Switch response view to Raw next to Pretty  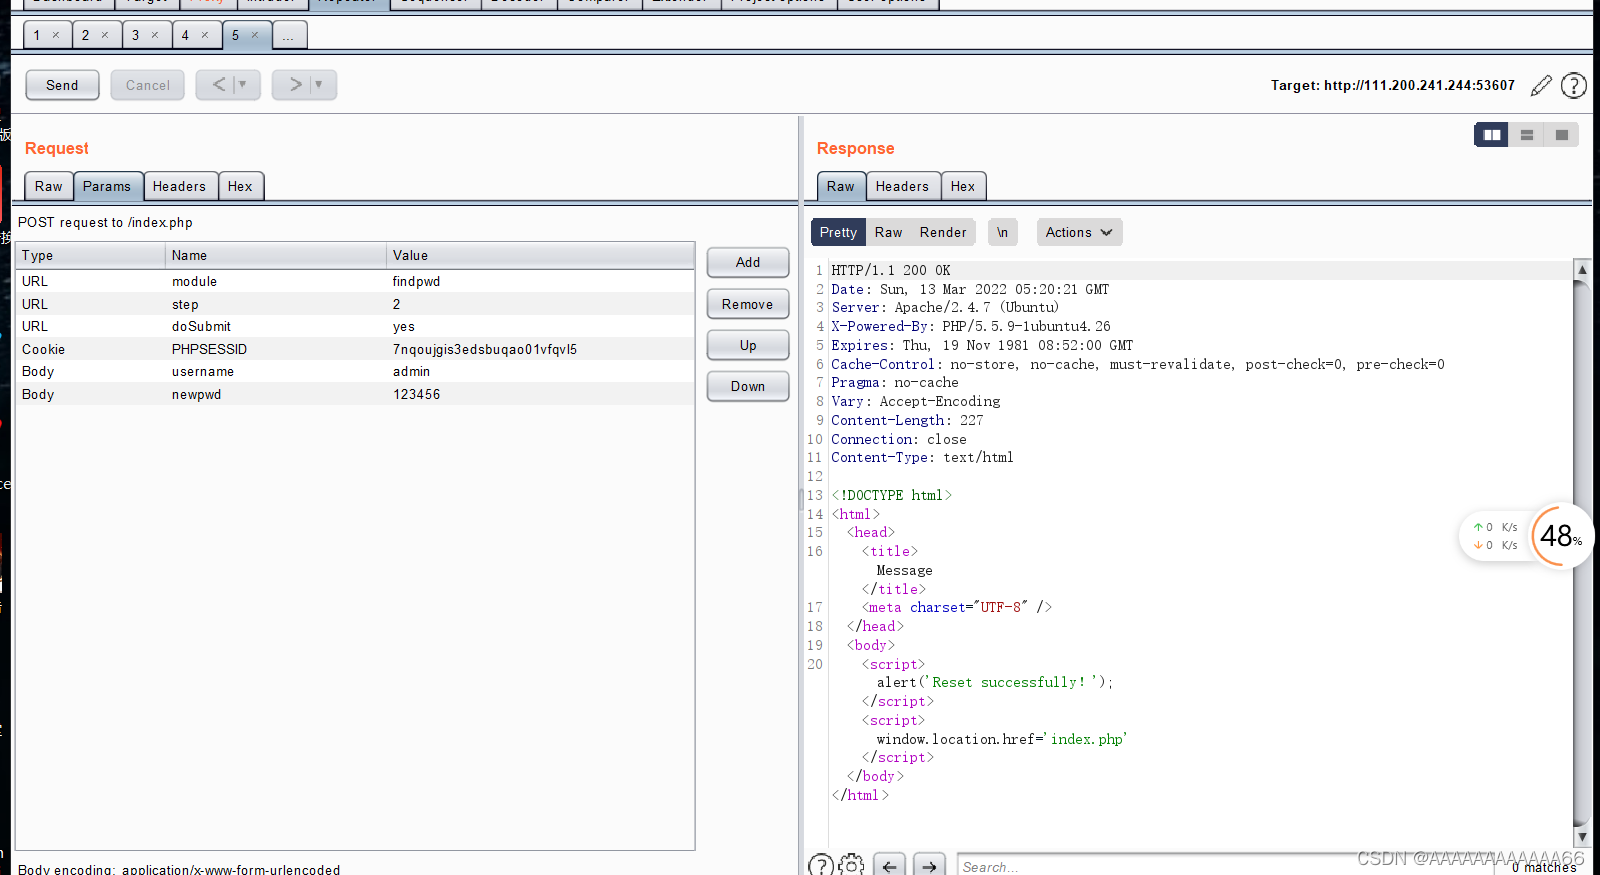point(889,232)
